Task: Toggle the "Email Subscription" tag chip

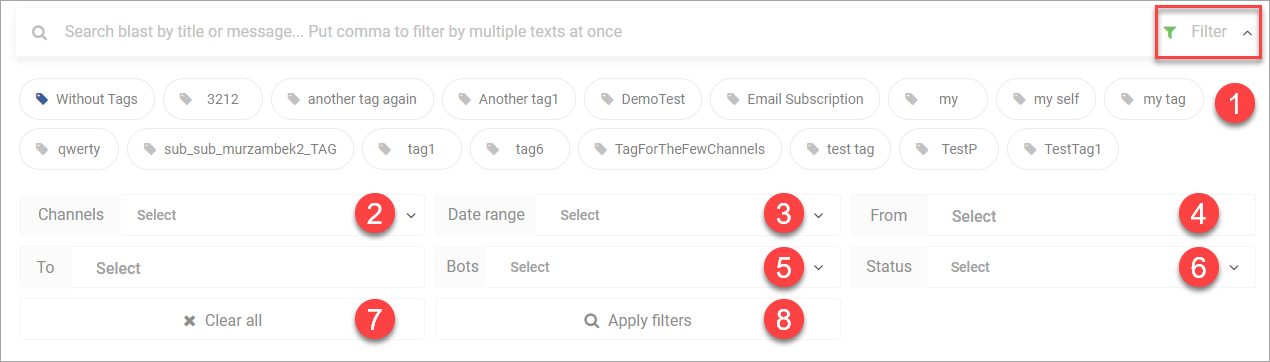Action: 795,99
